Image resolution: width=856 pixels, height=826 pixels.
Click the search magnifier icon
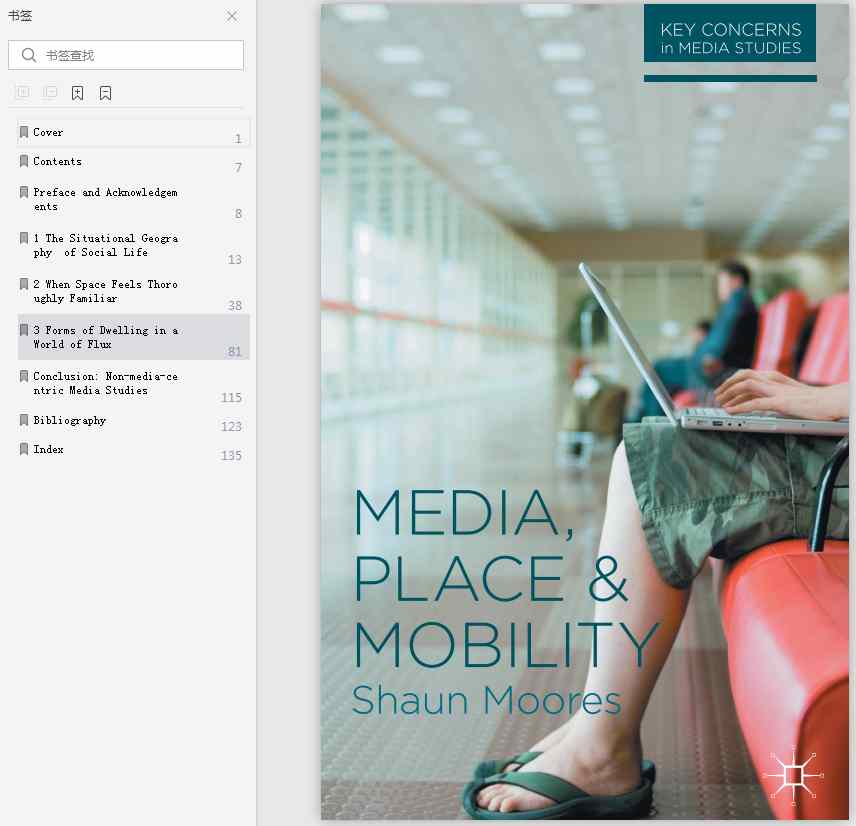point(28,55)
